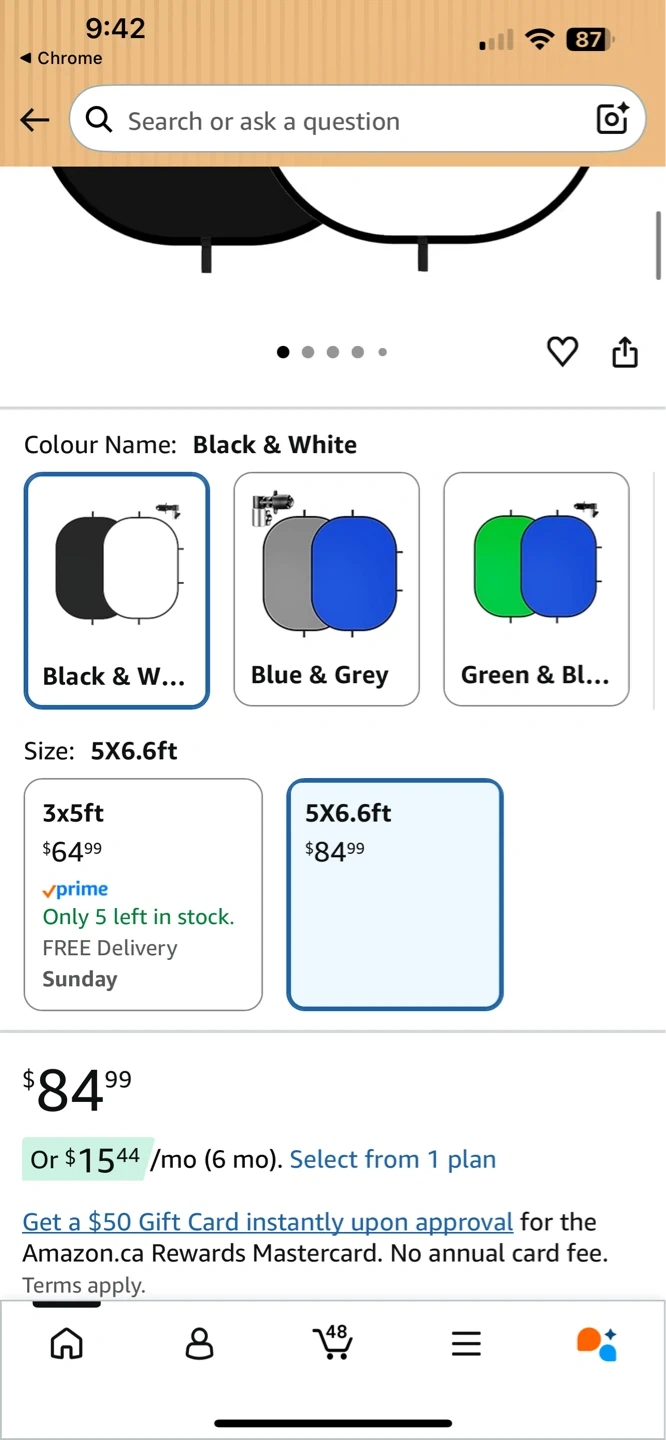Select the 3x5ft size option
The image size is (666, 1440).
pos(143,894)
